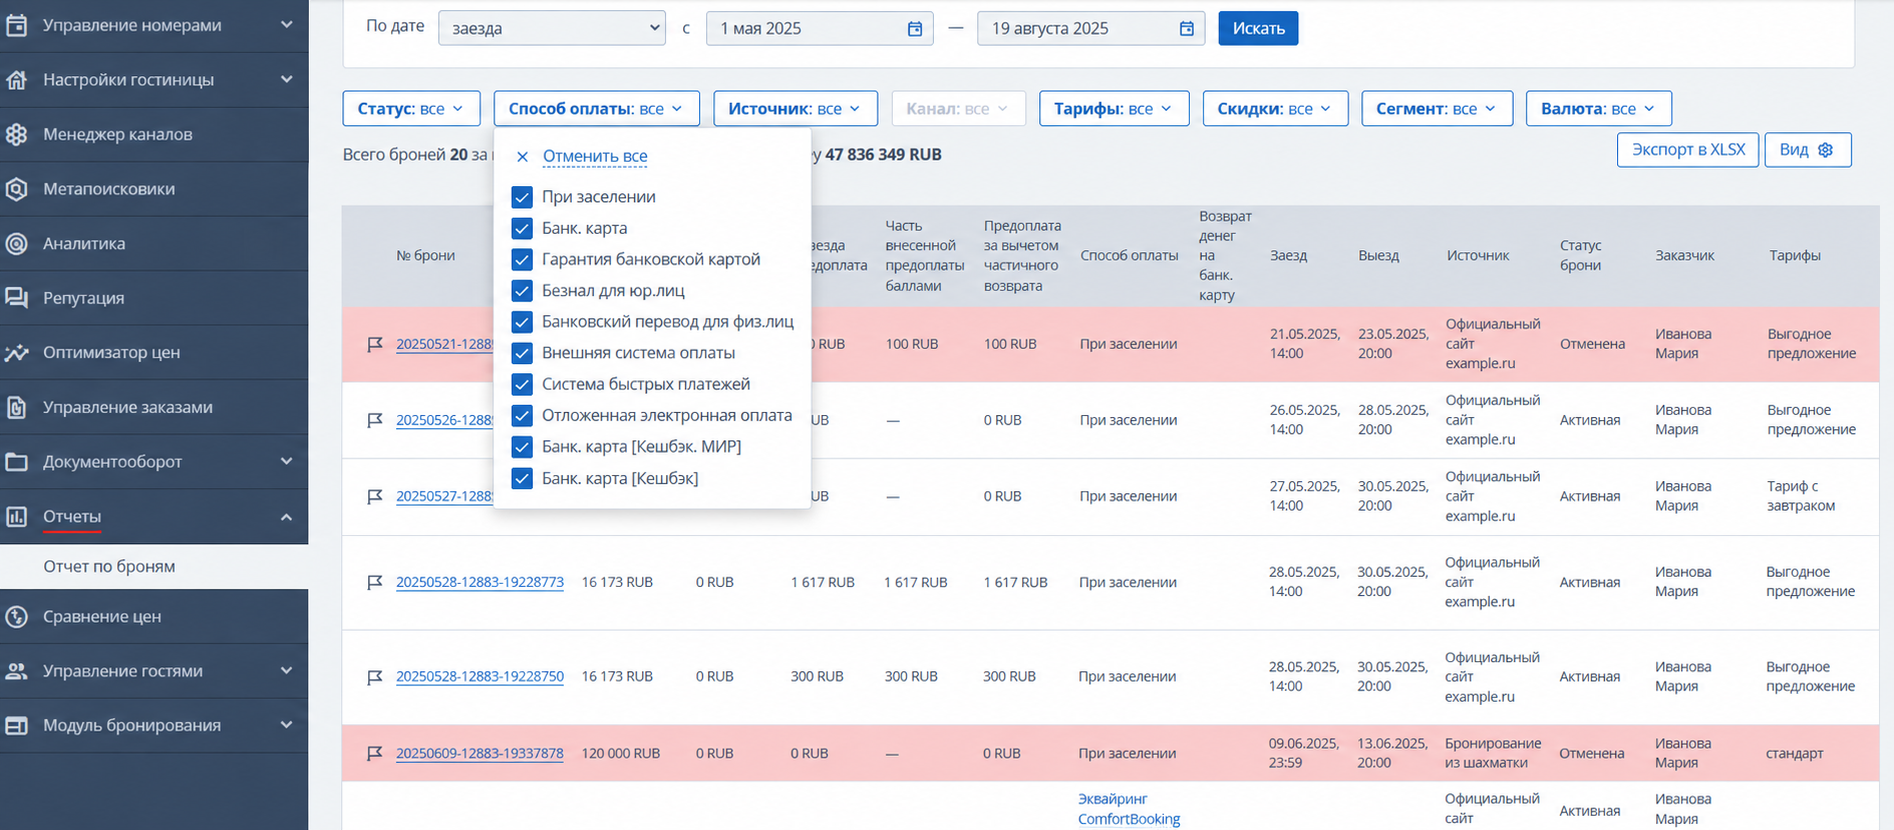Click the Оптимизатор цен chart icon
Screen dimensions: 1894x830
point(16,352)
